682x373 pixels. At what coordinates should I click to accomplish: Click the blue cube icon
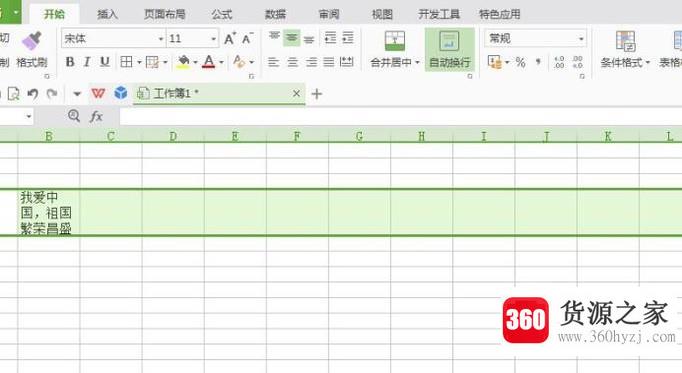(121, 93)
